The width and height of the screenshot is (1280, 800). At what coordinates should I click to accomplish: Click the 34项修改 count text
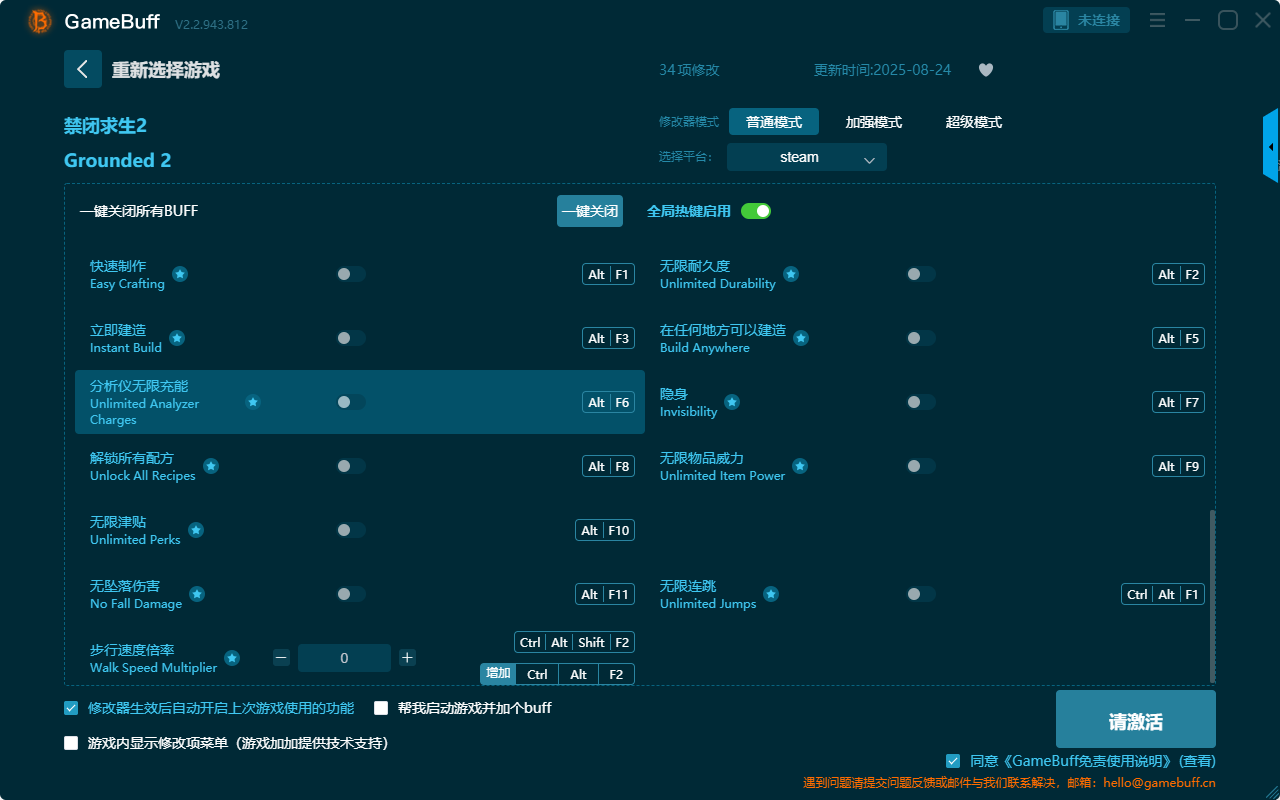click(689, 70)
